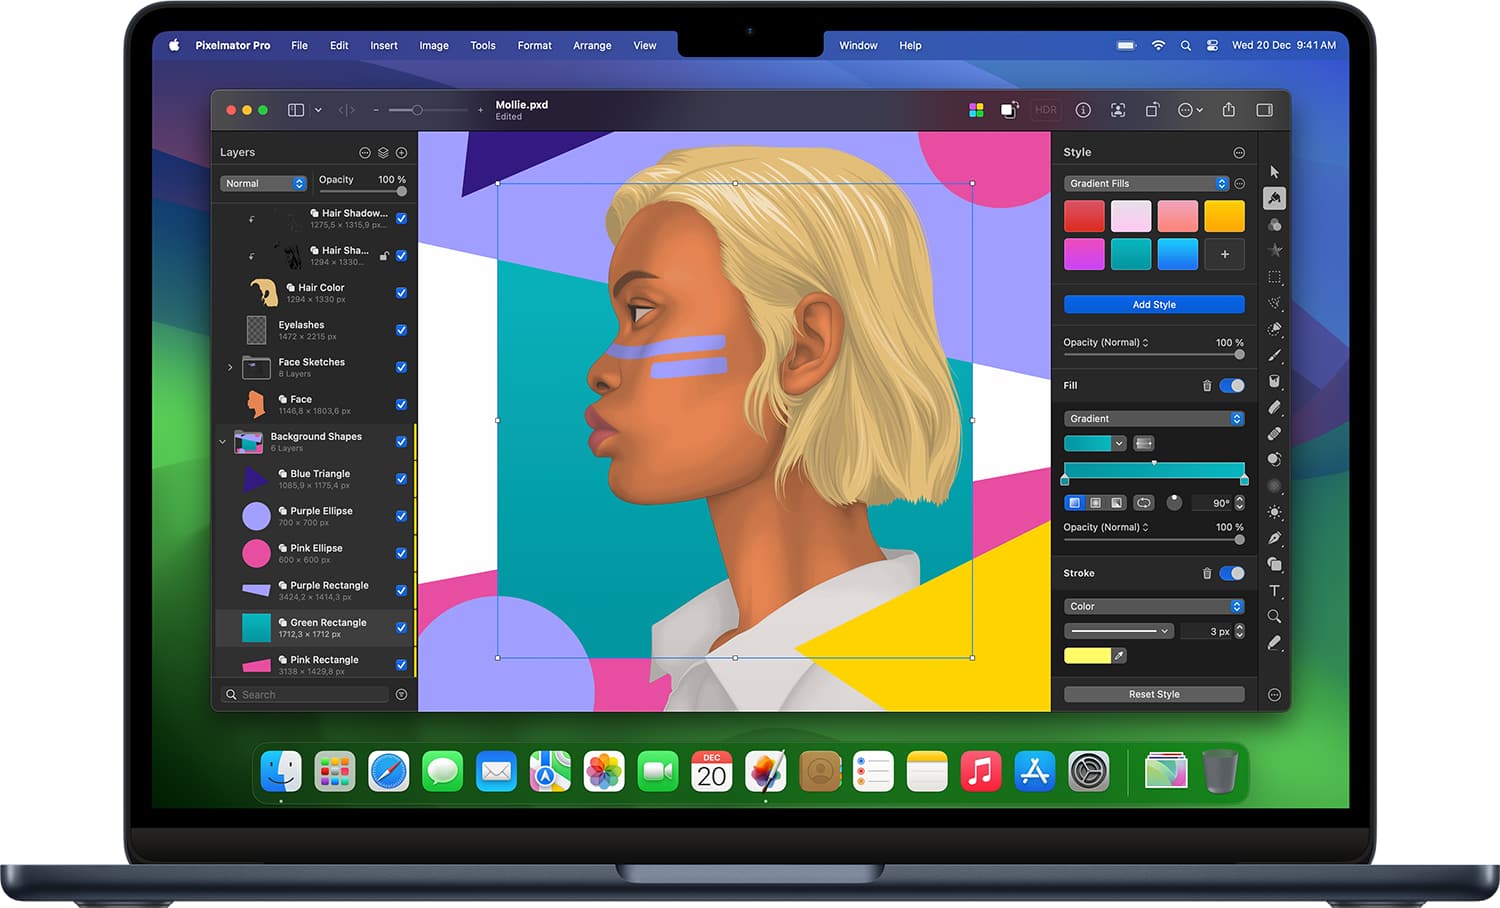Hide the Hair Color layer
The height and width of the screenshot is (908, 1500).
coord(401,293)
